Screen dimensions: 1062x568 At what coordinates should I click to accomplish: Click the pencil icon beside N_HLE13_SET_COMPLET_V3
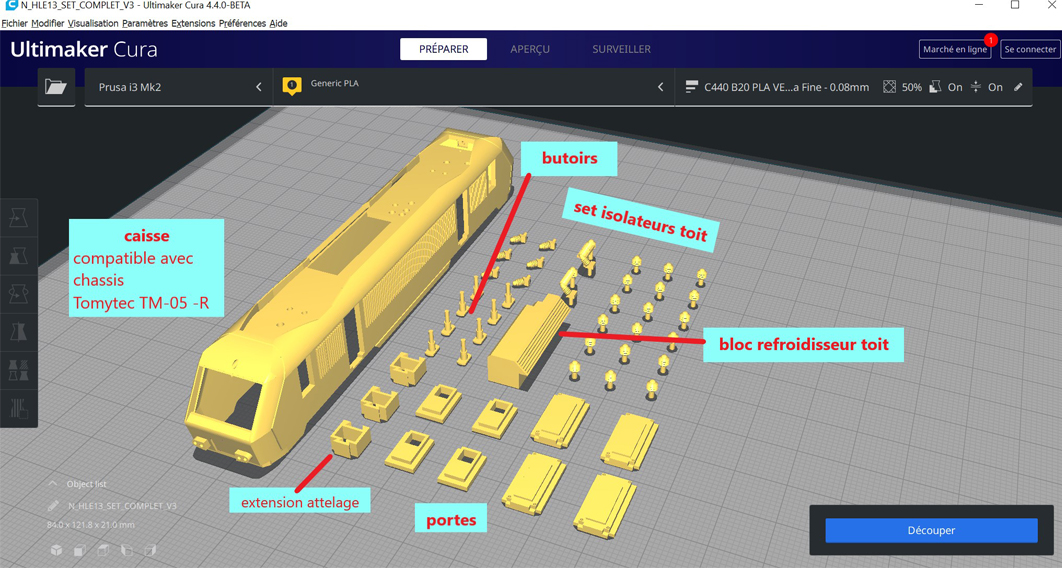tap(54, 506)
